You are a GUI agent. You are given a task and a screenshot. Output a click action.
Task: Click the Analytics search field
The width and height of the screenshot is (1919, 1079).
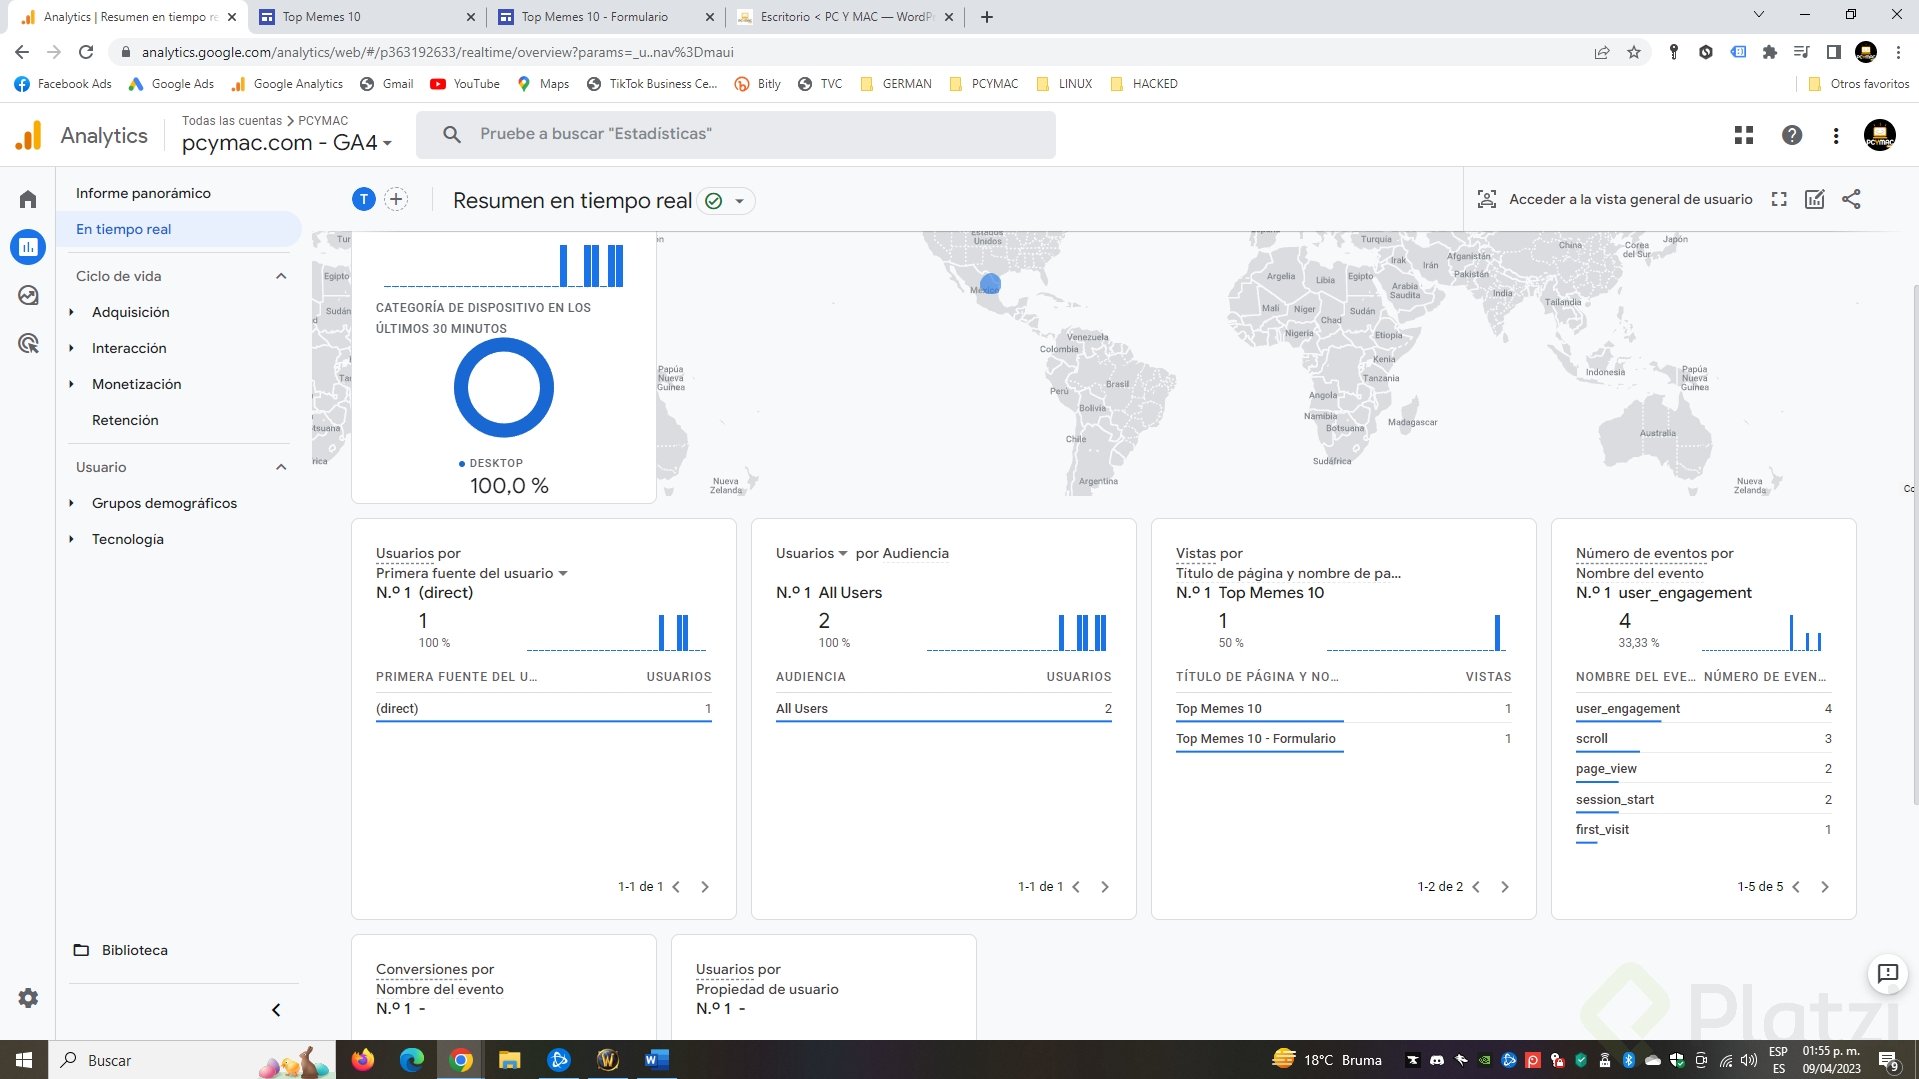735,134
